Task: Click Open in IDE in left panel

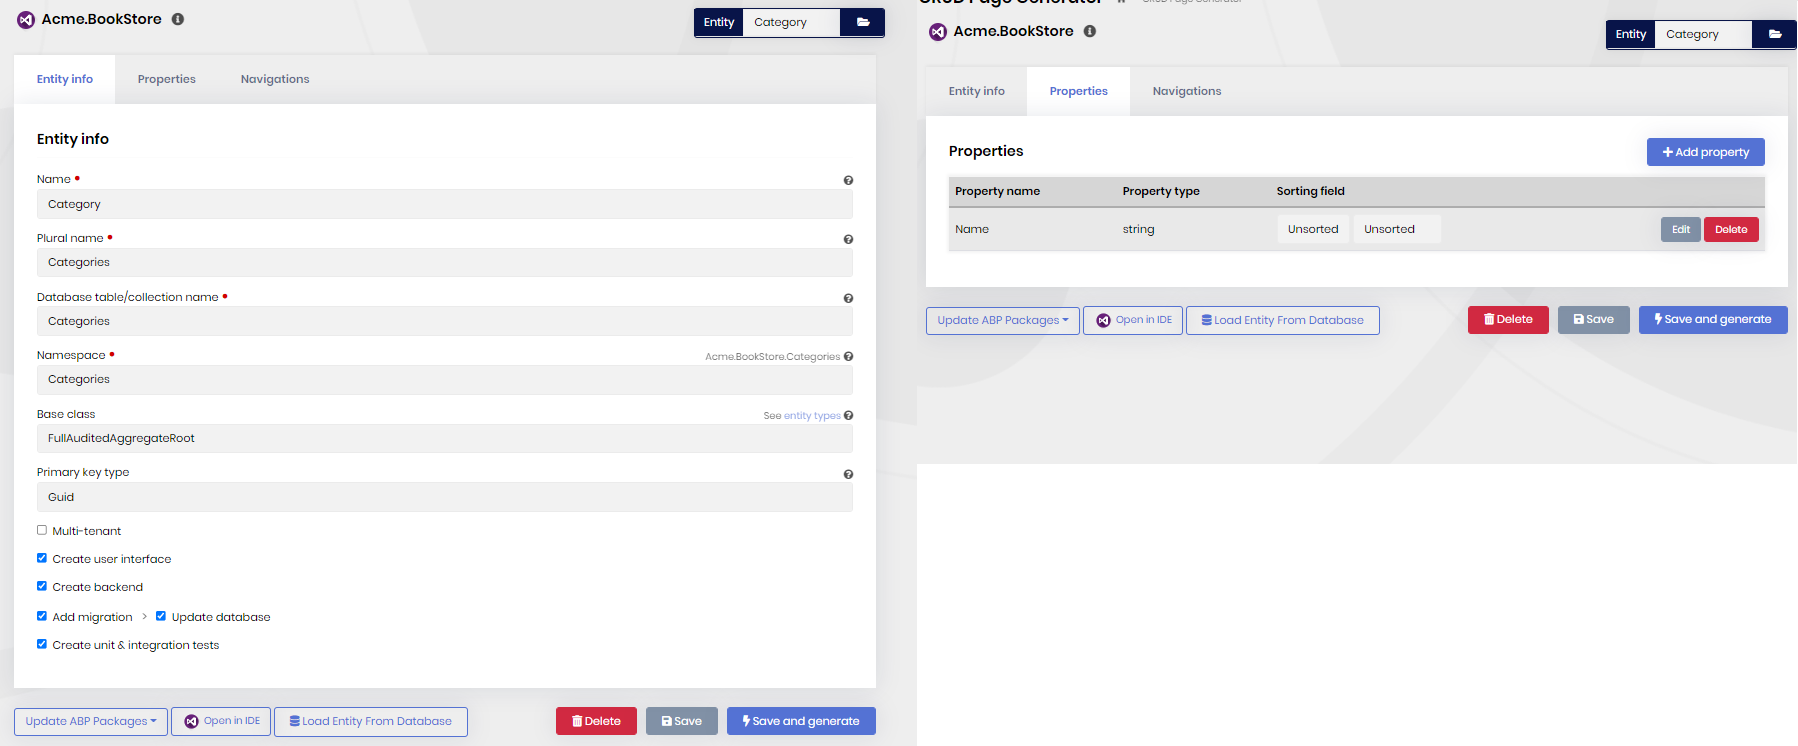Action: click(x=221, y=721)
